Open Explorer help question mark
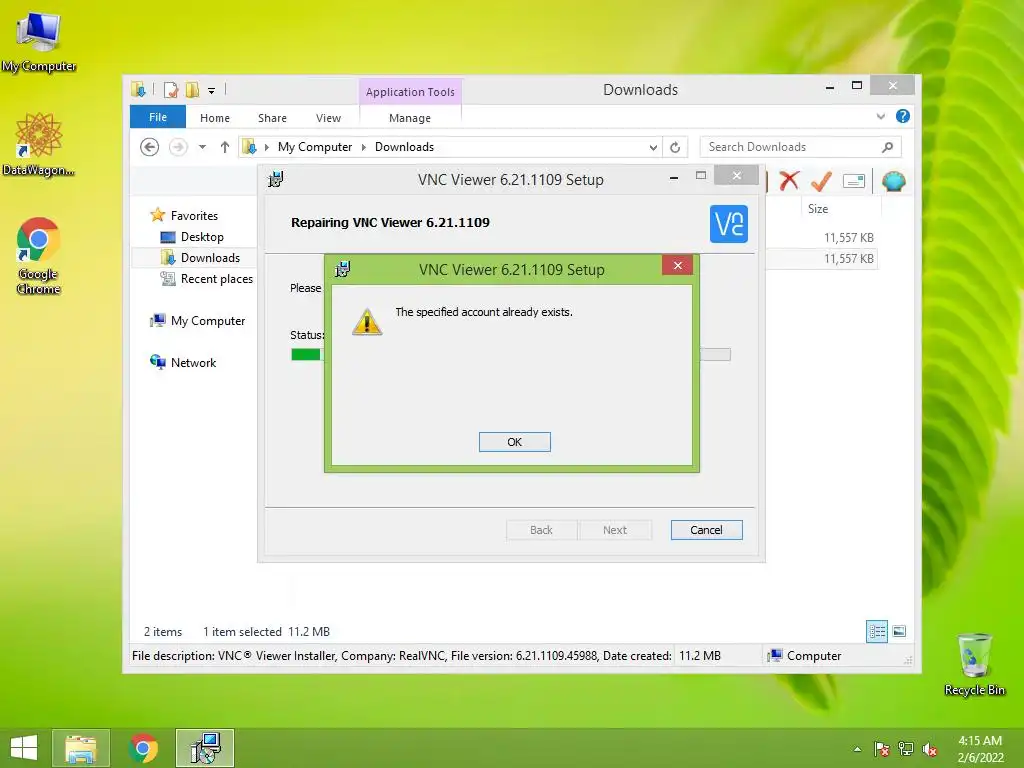Screen dimensions: 1024x768 (x=903, y=116)
